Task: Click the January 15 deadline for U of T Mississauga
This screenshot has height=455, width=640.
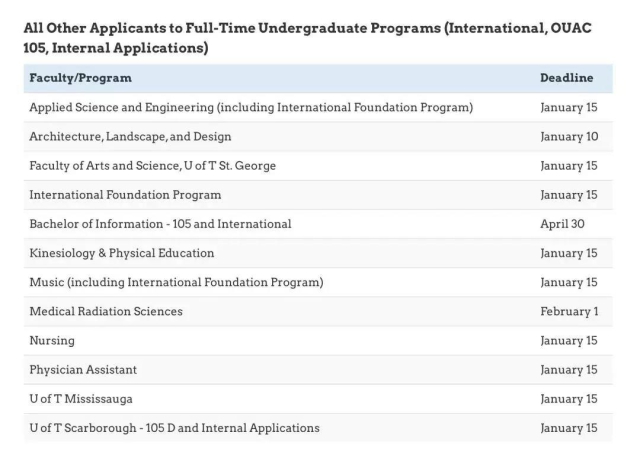Action: [569, 399]
